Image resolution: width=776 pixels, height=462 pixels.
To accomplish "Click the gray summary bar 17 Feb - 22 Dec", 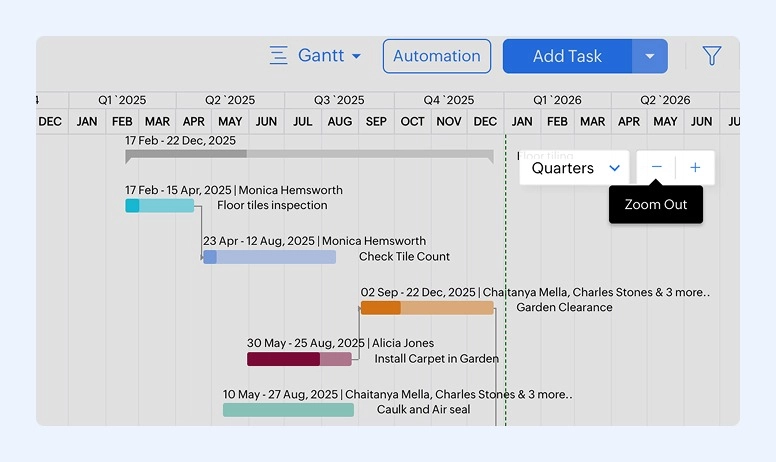I will (309, 154).
